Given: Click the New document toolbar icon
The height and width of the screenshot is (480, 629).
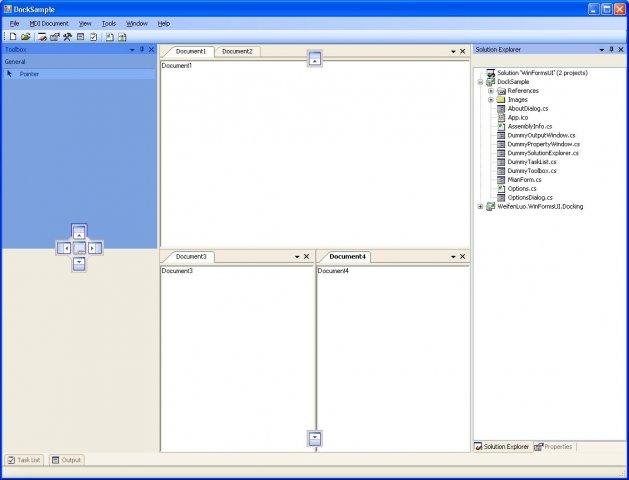Looking at the screenshot, I should pos(13,37).
